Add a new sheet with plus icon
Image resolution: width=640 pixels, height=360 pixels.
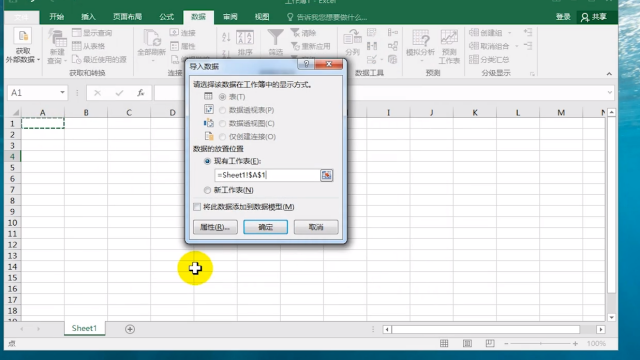[130, 329]
